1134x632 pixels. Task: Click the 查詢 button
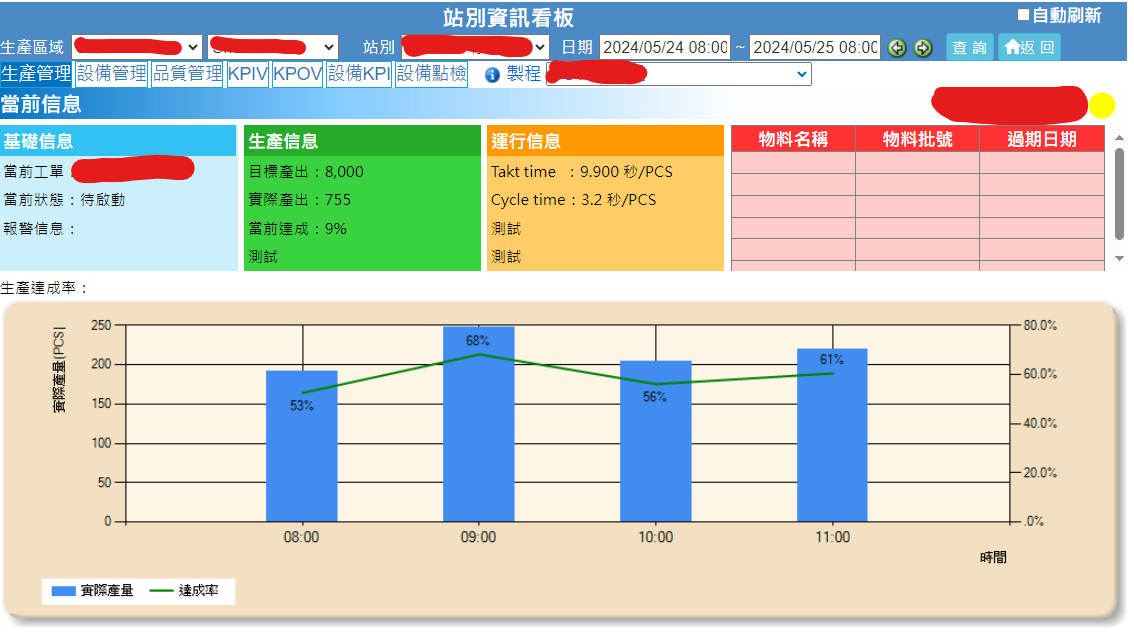tap(969, 48)
